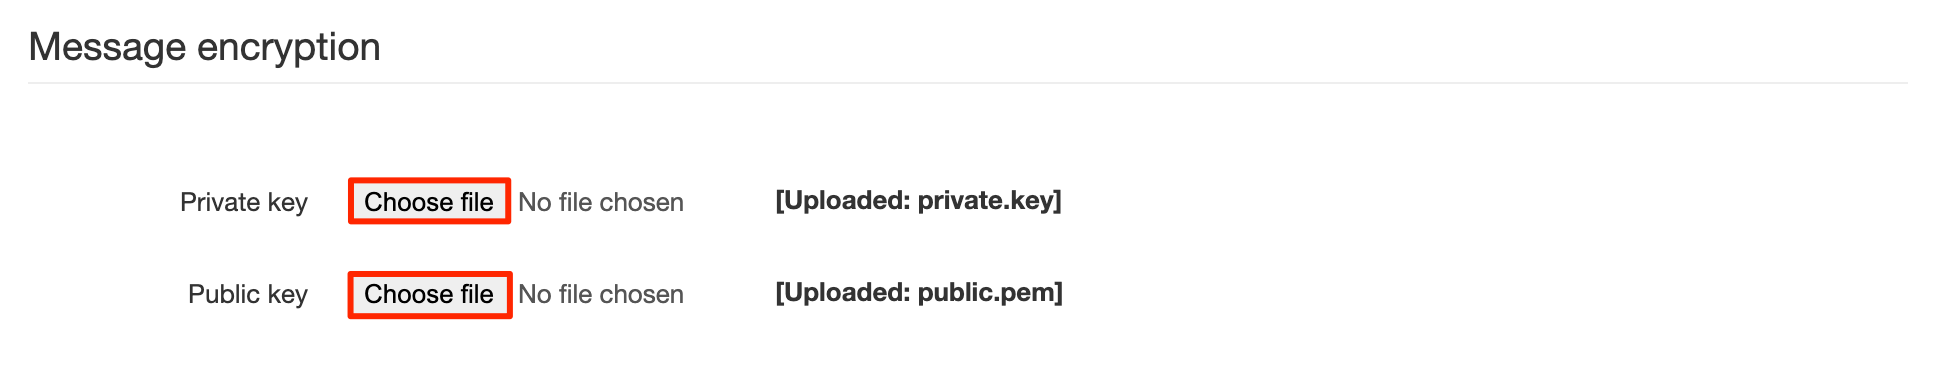Click 'No file chosen' text beside Private key

tap(601, 202)
